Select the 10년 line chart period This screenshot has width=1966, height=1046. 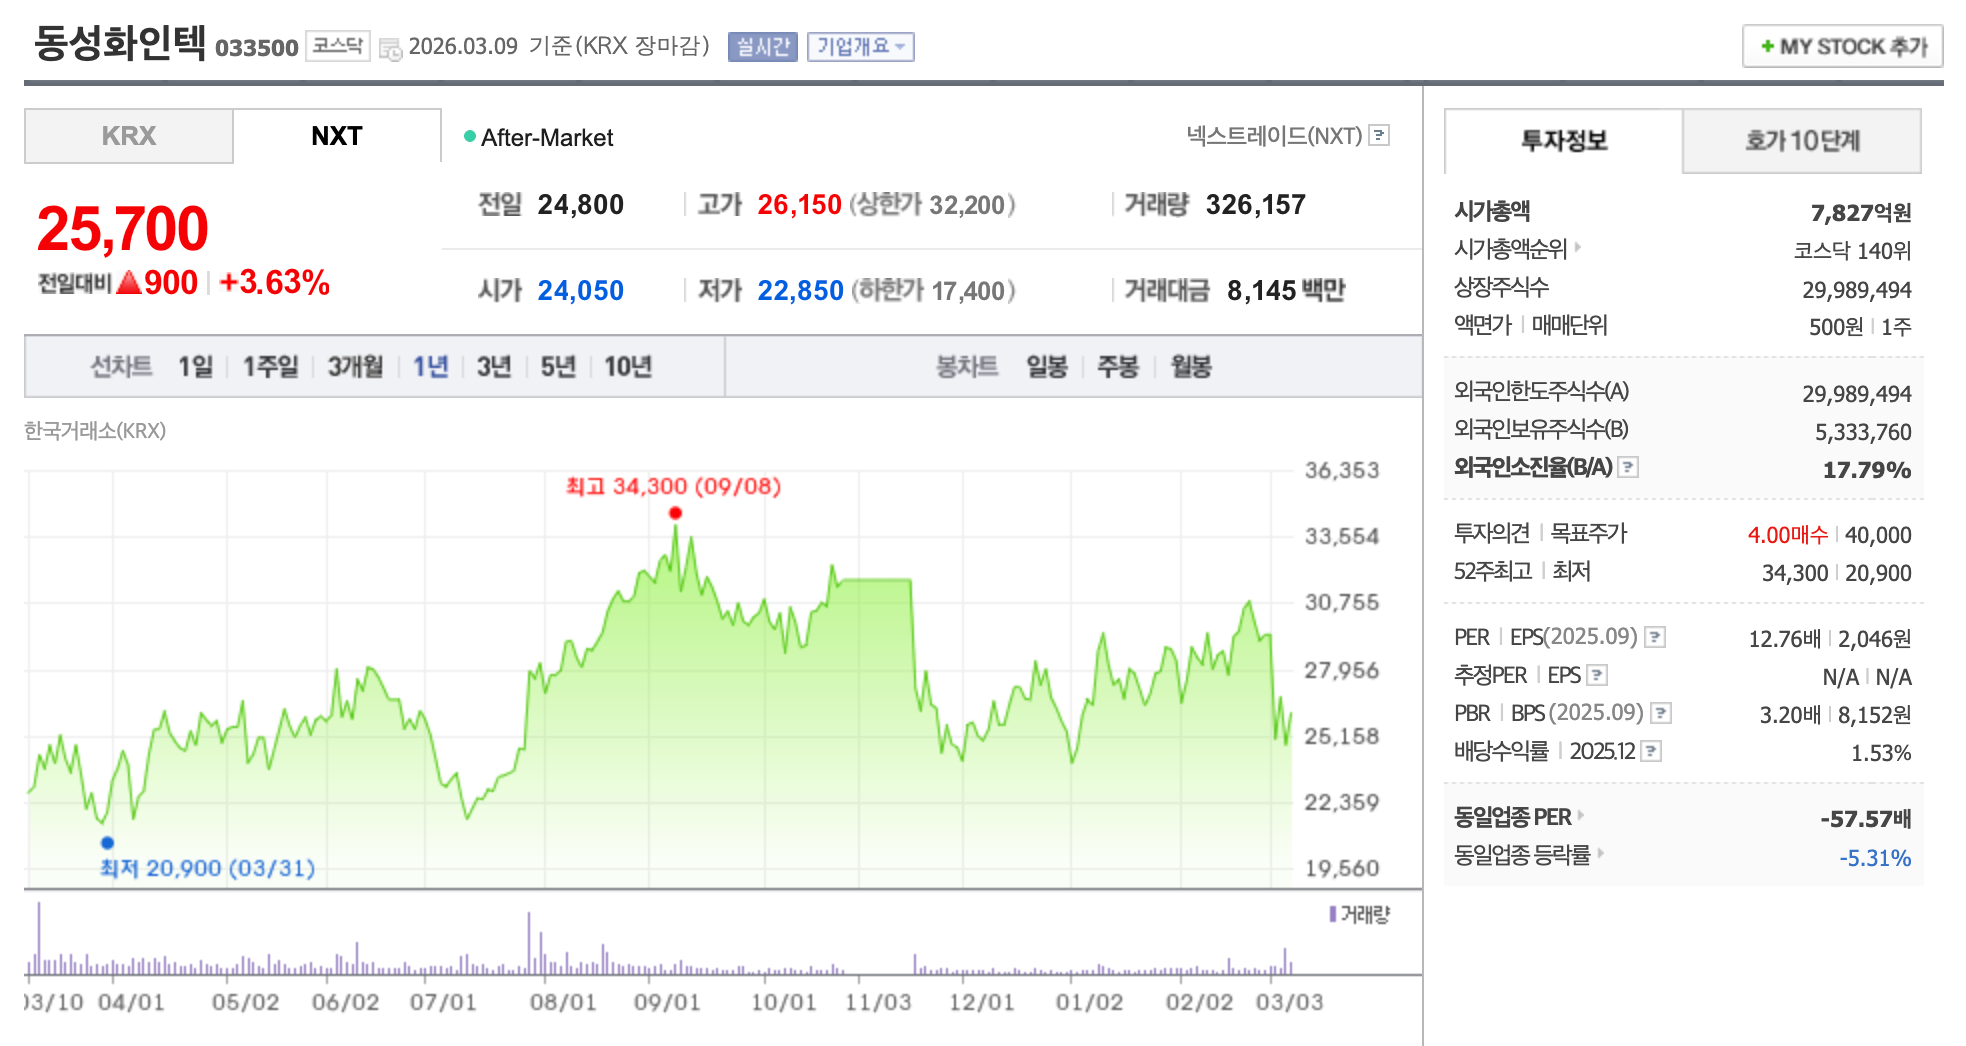click(628, 367)
